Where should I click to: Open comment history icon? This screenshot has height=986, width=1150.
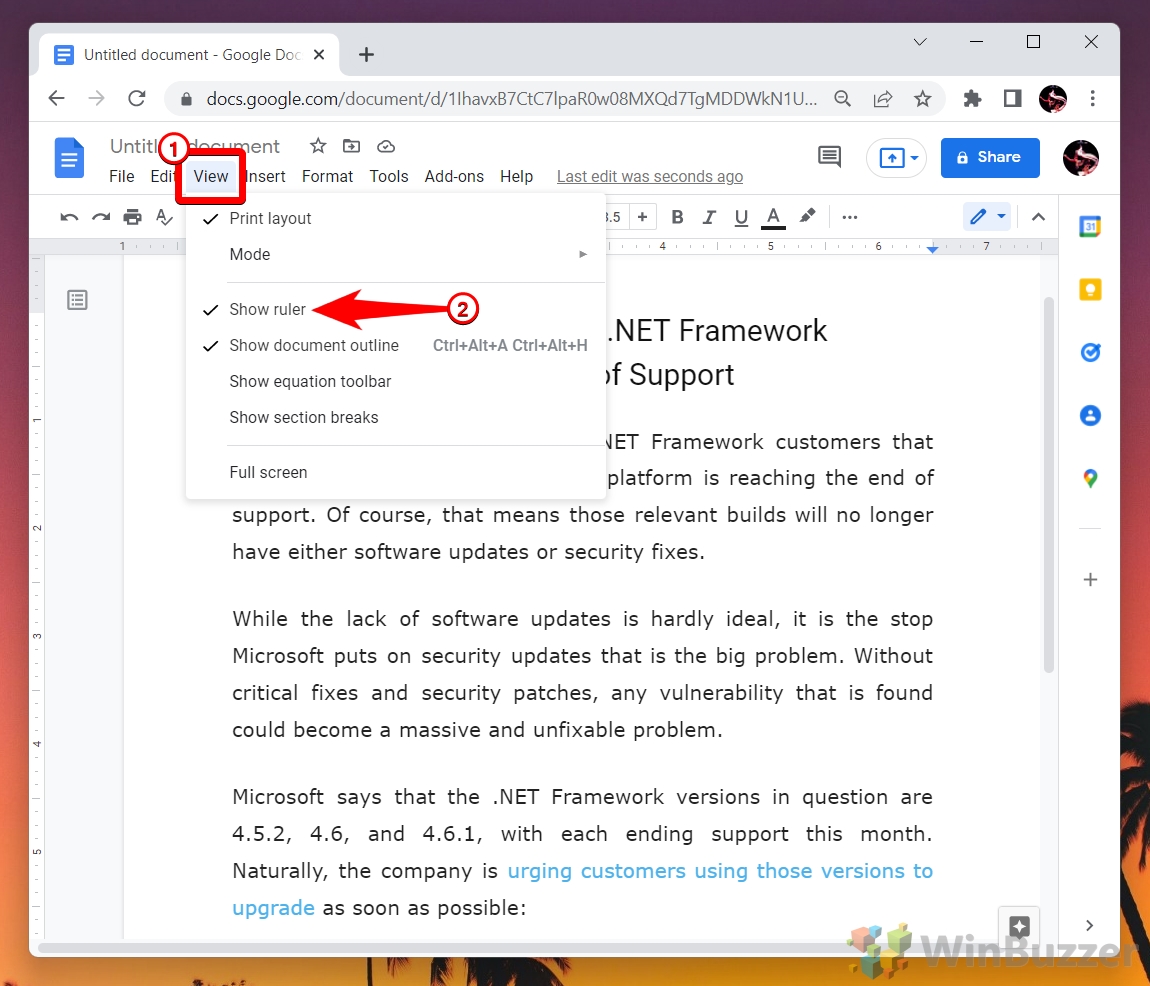click(829, 157)
